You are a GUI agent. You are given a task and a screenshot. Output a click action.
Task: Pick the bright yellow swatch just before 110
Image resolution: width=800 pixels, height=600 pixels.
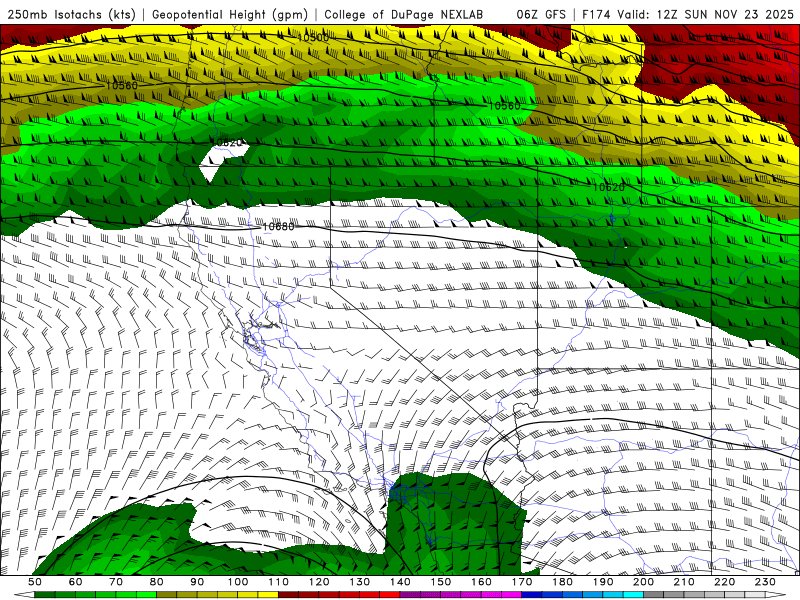[x=268, y=595]
